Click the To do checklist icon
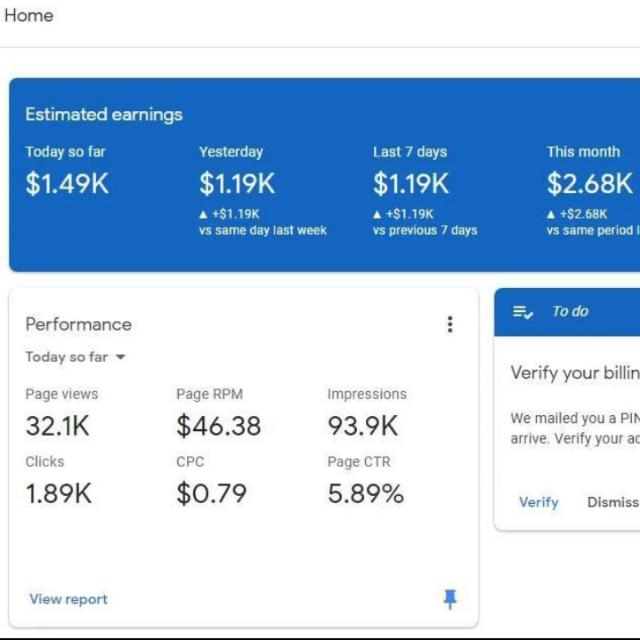This screenshot has width=640, height=640. coord(523,312)
